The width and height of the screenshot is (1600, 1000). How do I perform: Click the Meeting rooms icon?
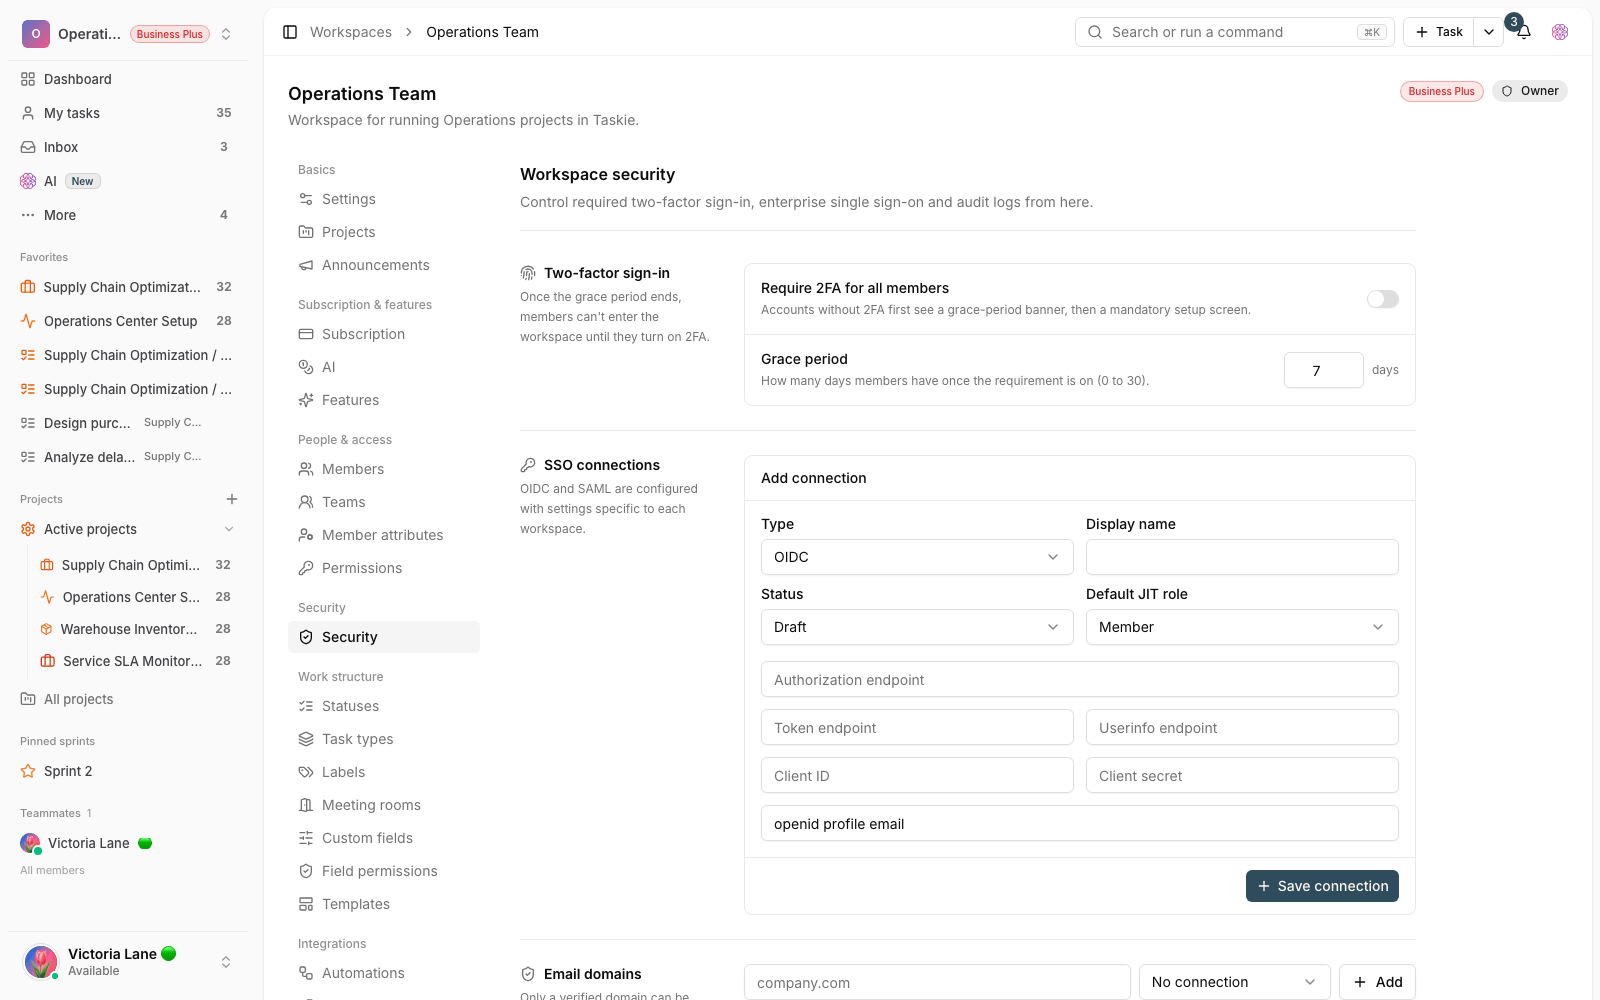pos(306,805)
